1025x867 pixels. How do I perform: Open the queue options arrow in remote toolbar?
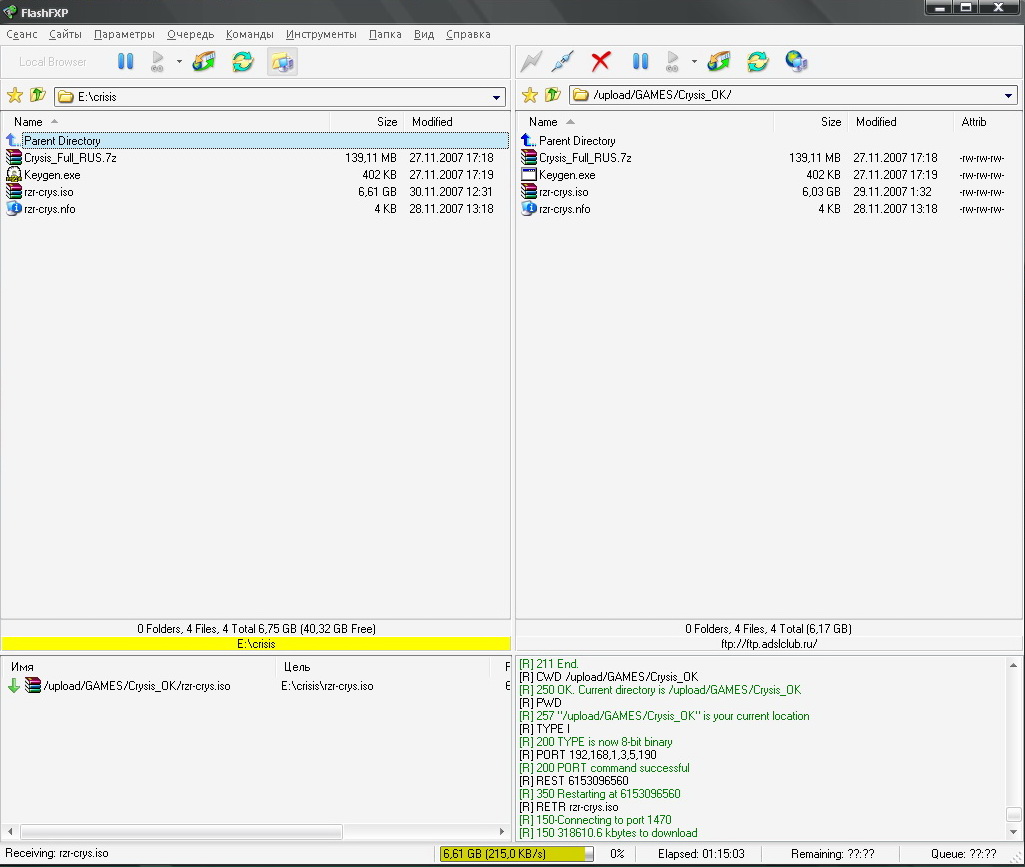click(694, 61)
